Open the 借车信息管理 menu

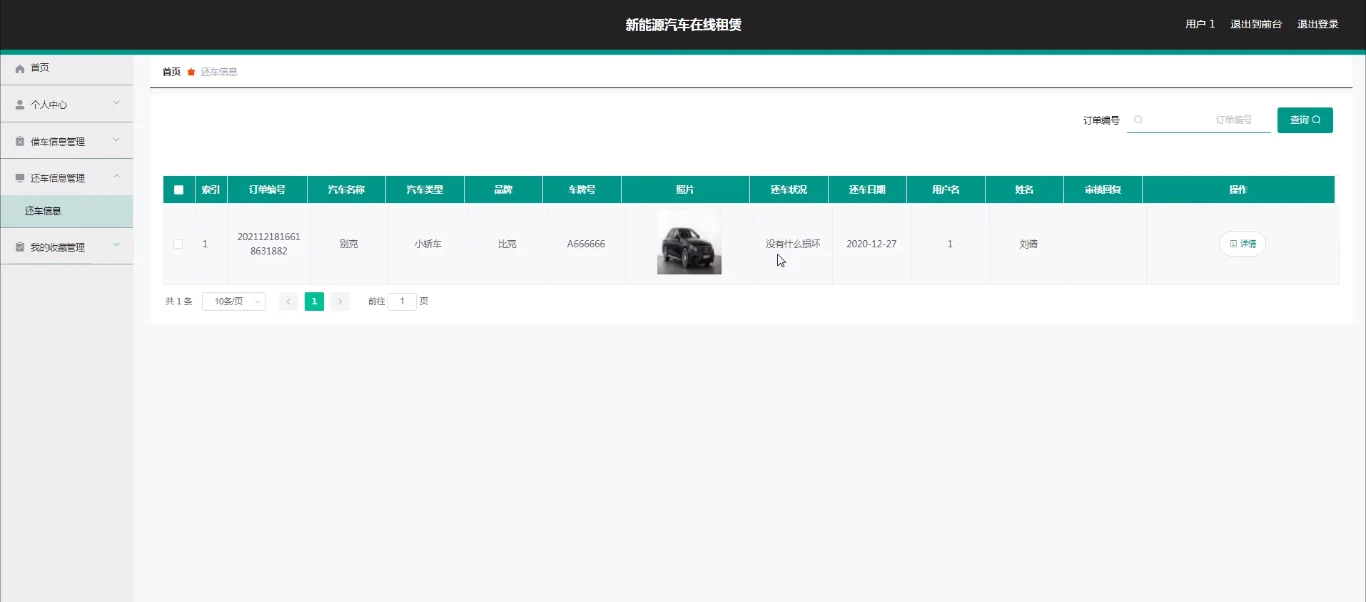click(66, 141)
